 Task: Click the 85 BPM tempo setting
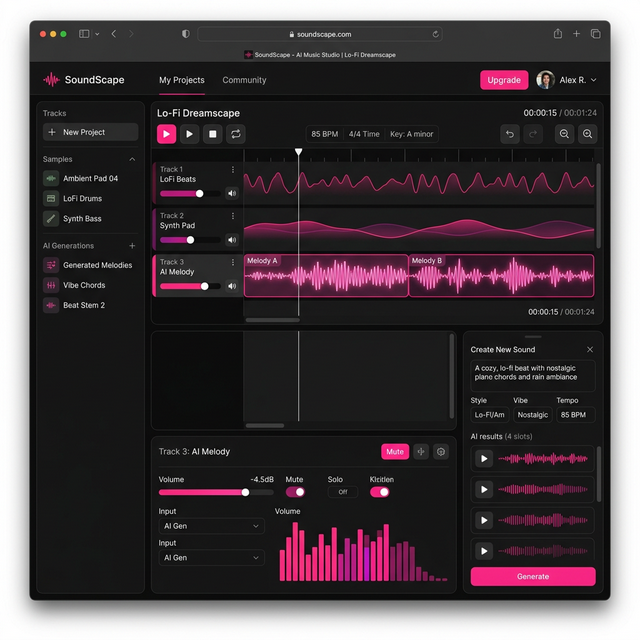pyautogui.click(x=324, y=134)
